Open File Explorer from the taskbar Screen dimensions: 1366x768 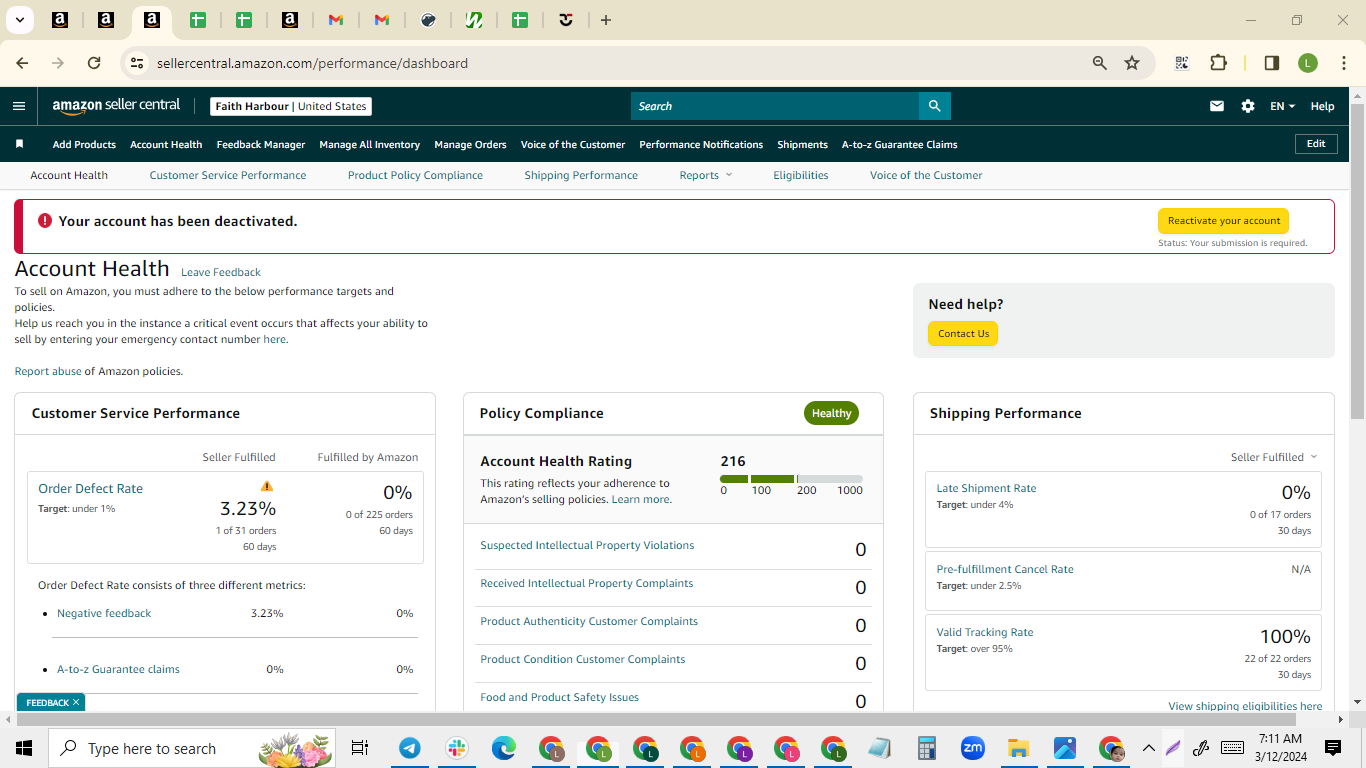[1019, 748]
